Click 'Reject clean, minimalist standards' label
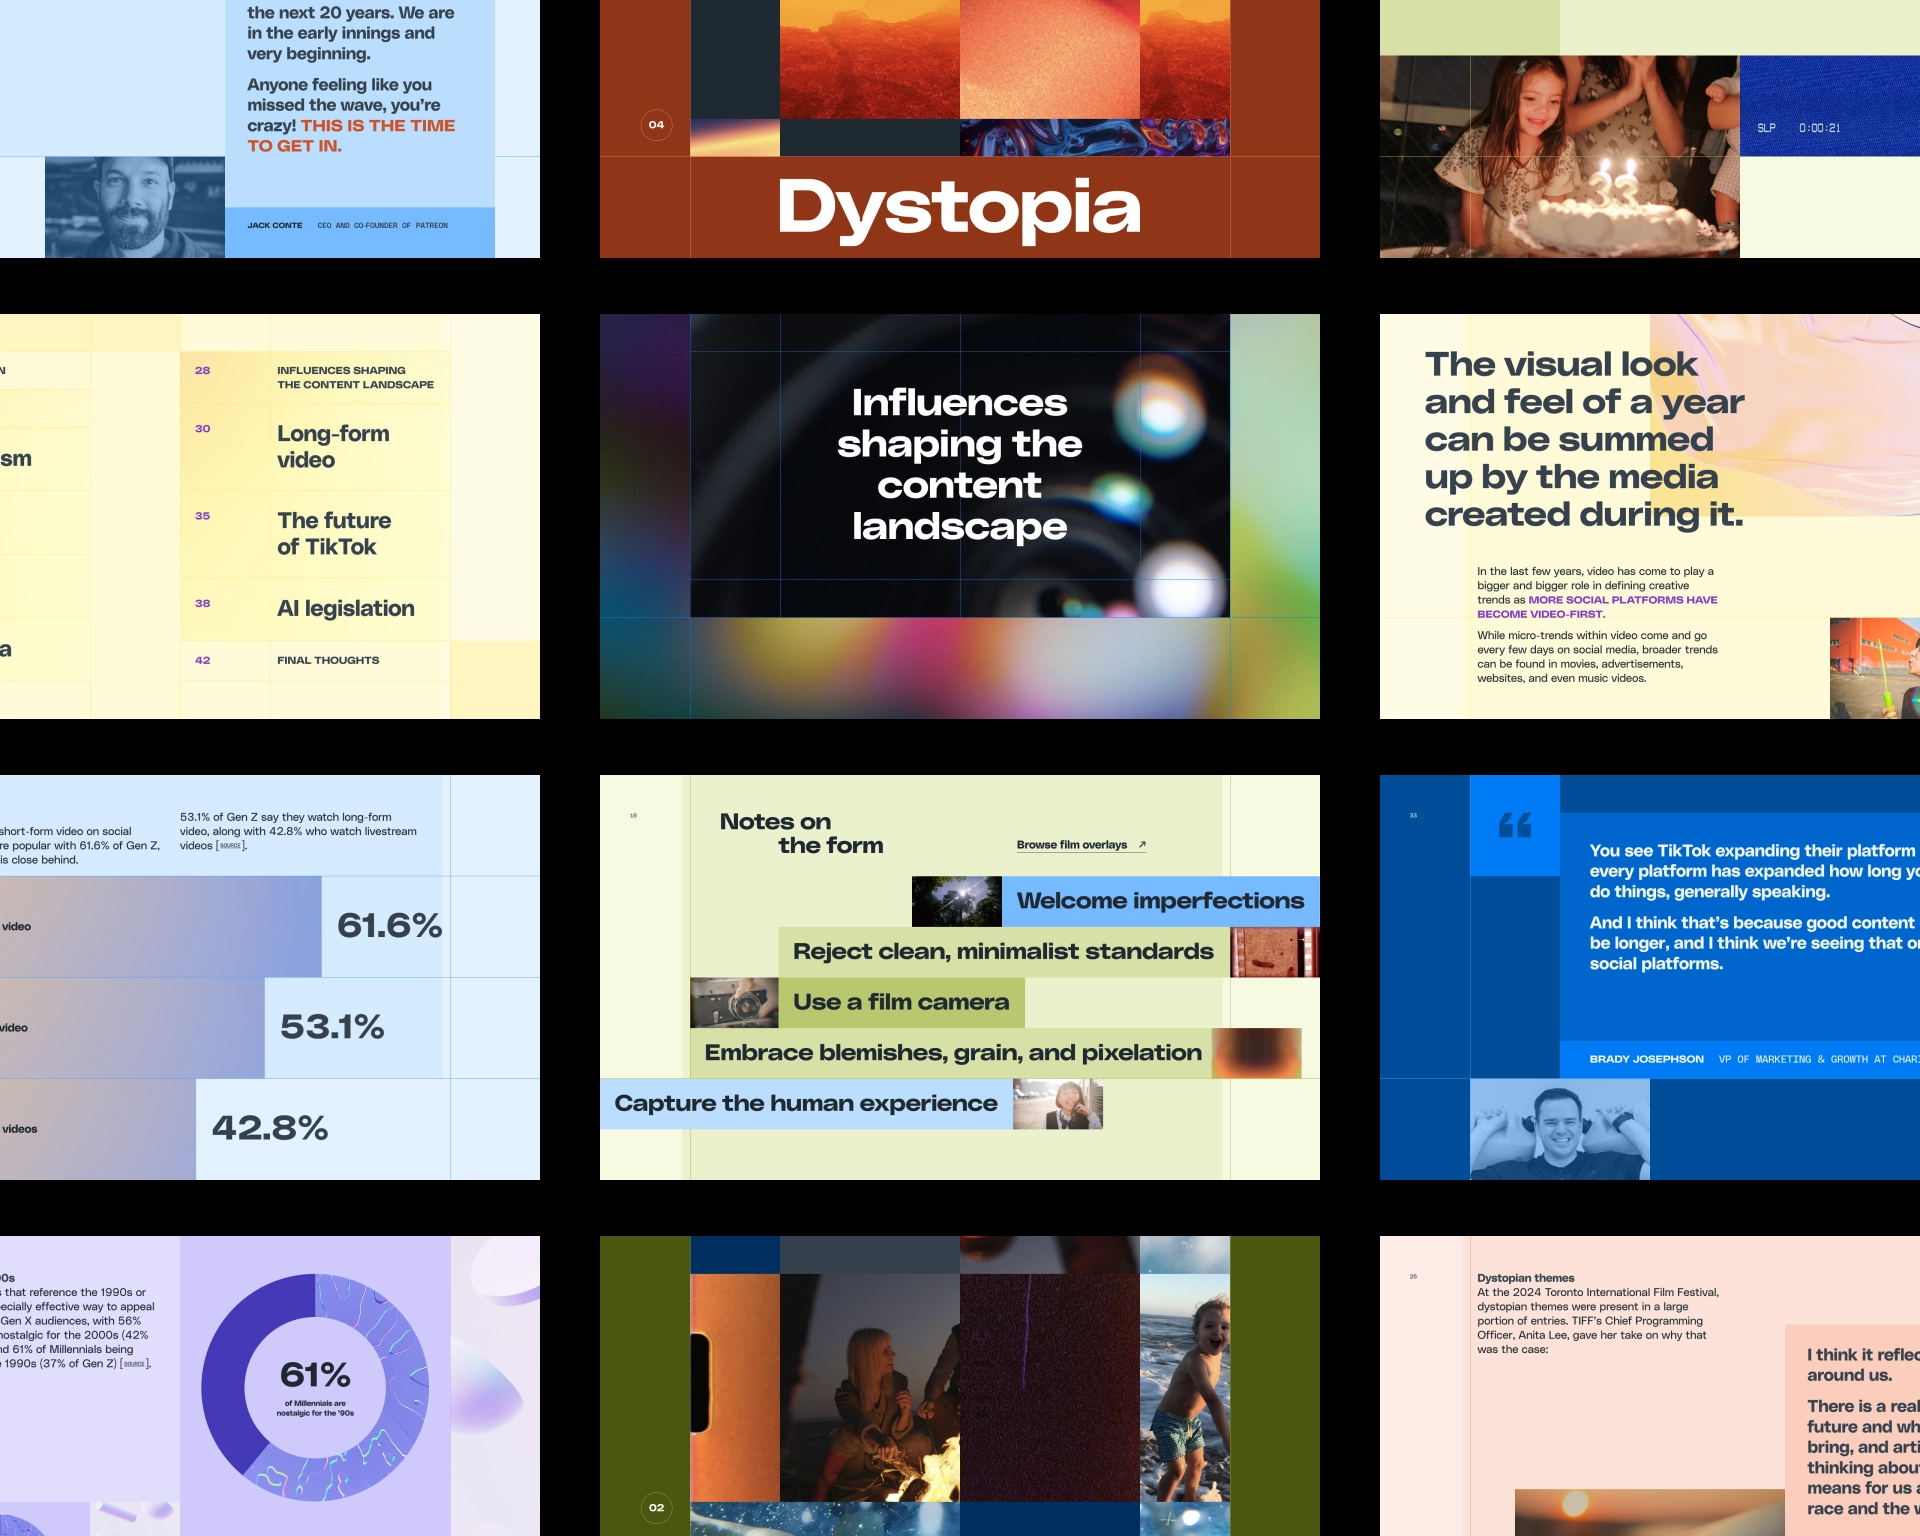Image resolution: width=1920 pixels, height=1536 pixels. (1003, 952)
